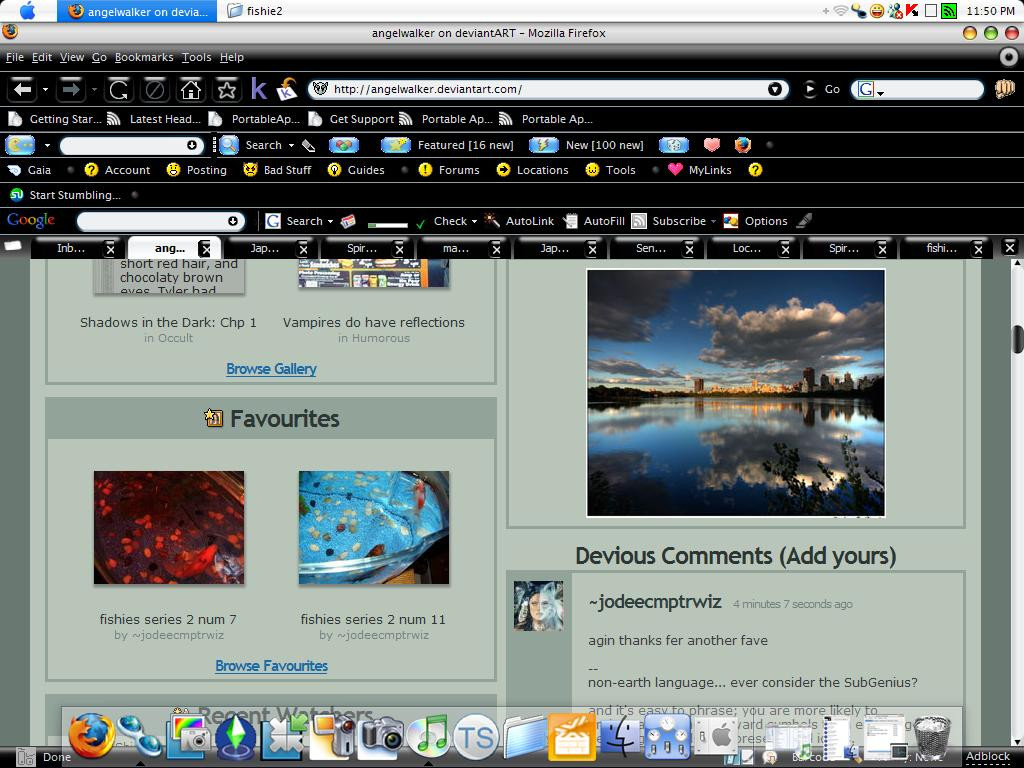Open the Bookmarks menu
Image resolution: width=1024 pixels, height=768 pixels.
tap(144, 57)
